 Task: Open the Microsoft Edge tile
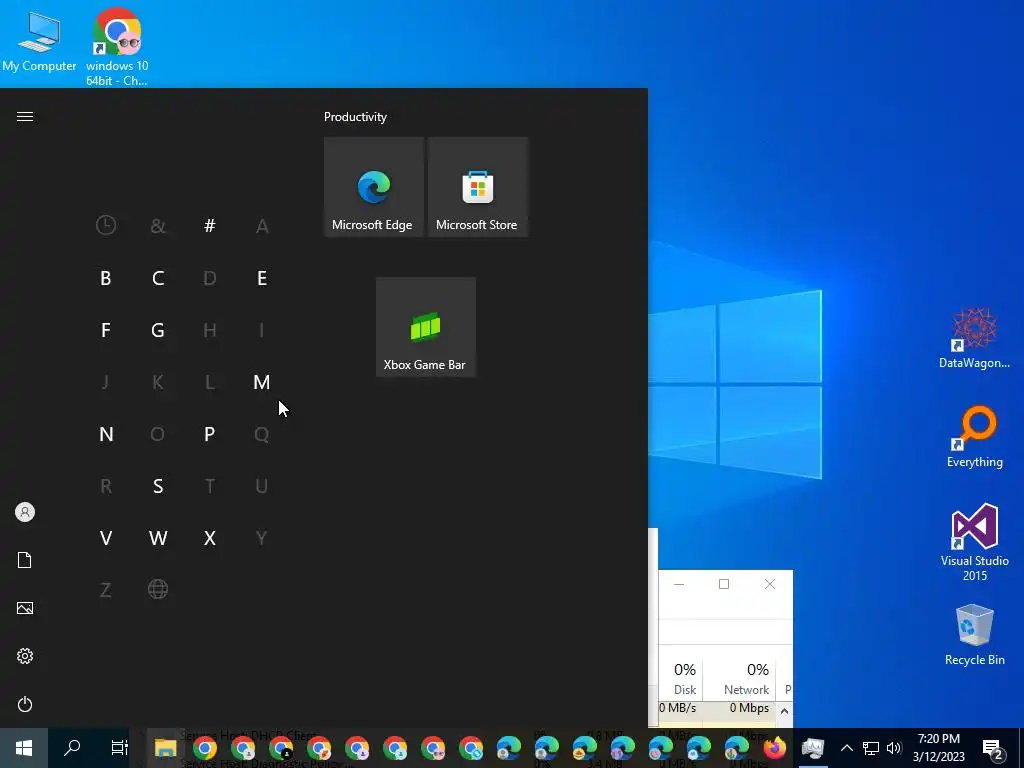pos(374,187)
